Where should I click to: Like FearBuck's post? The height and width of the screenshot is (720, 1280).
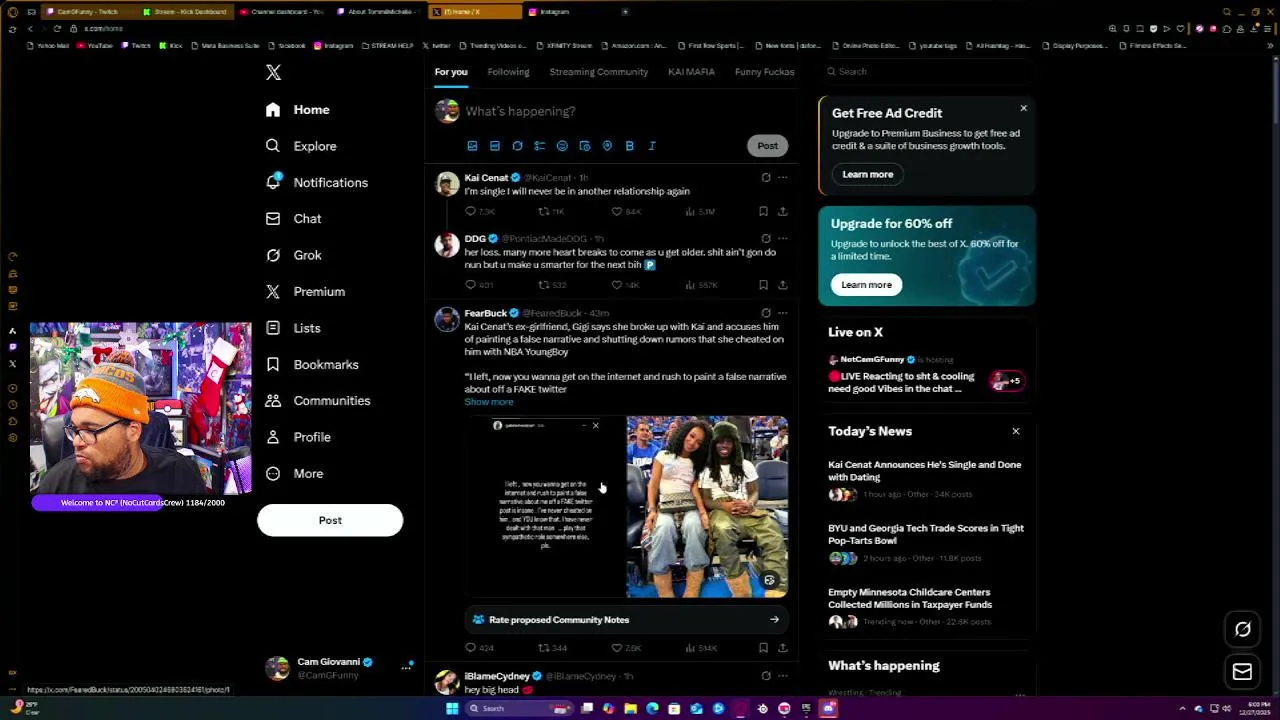[624, 648]
